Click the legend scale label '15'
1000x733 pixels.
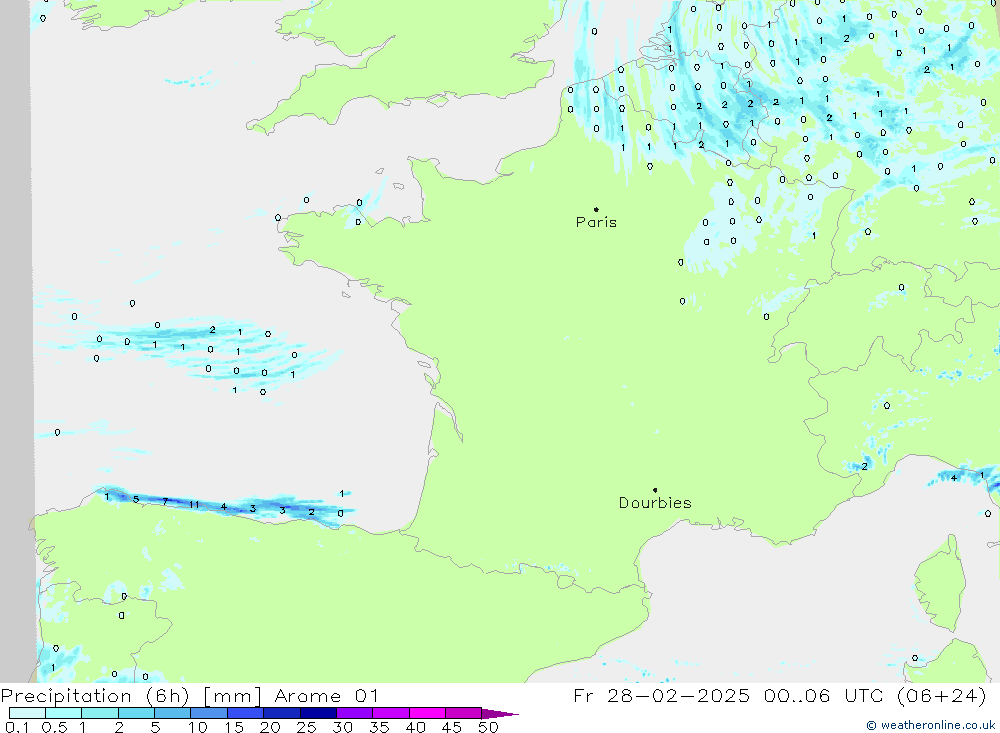click(234, 727)
